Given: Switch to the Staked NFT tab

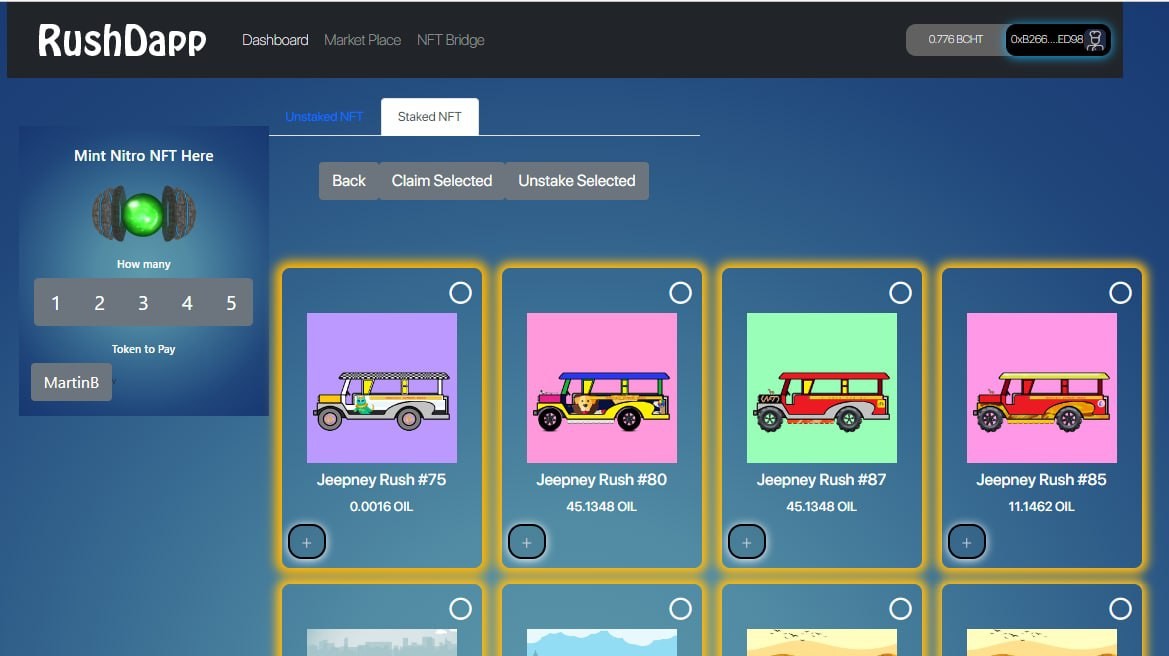Looking at the screenshot, I should (x=429, y=117).
